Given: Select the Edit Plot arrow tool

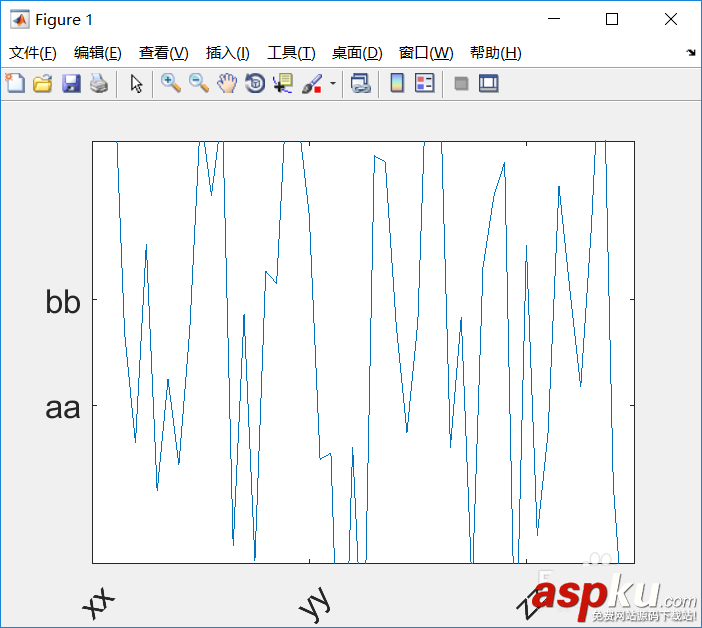Looking at the screenshot, I should [x=136, y=83].
